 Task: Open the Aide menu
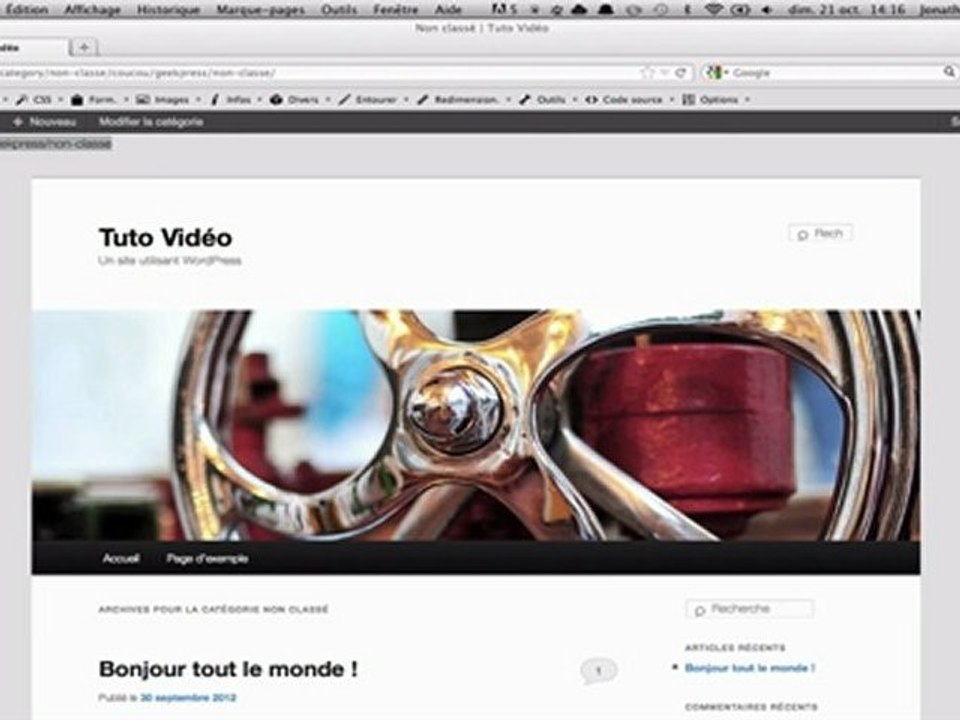448,9
